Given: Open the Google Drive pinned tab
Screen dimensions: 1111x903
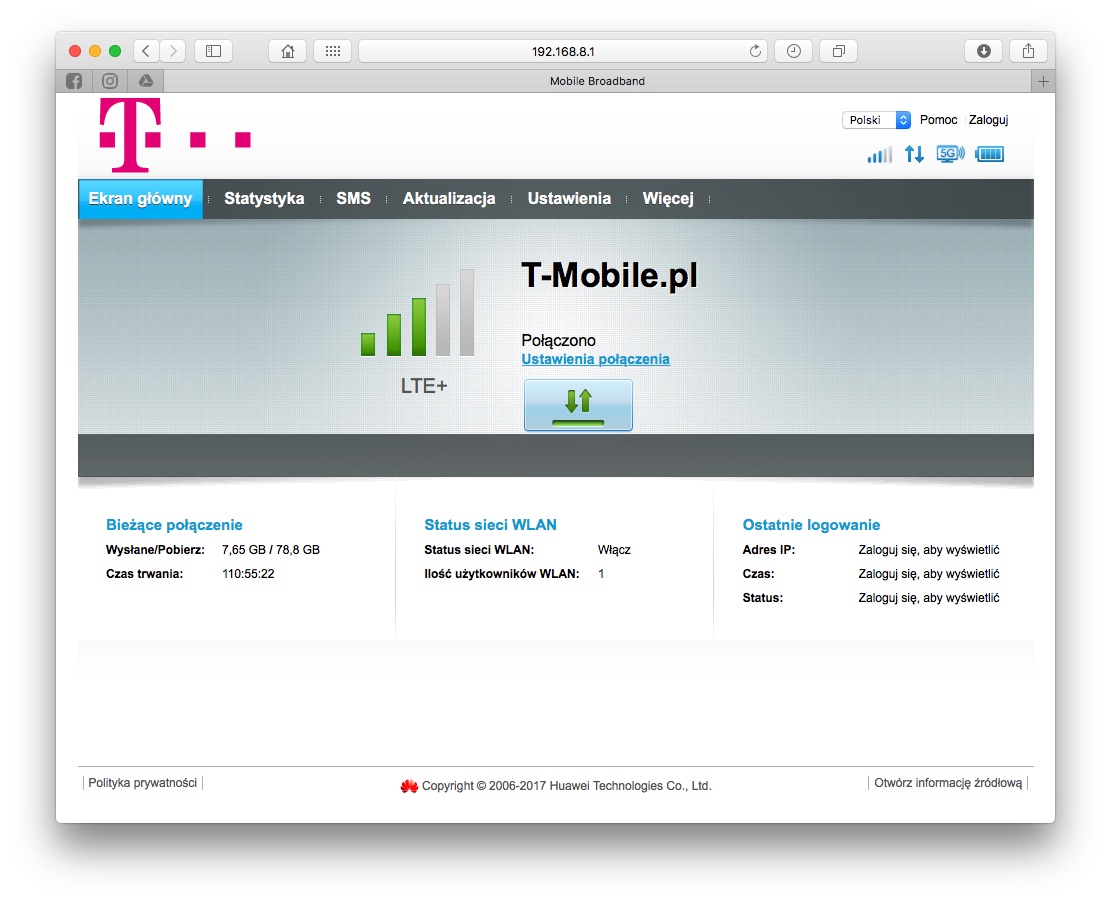Looking at the screenshot, I should (x=146, y=81).
